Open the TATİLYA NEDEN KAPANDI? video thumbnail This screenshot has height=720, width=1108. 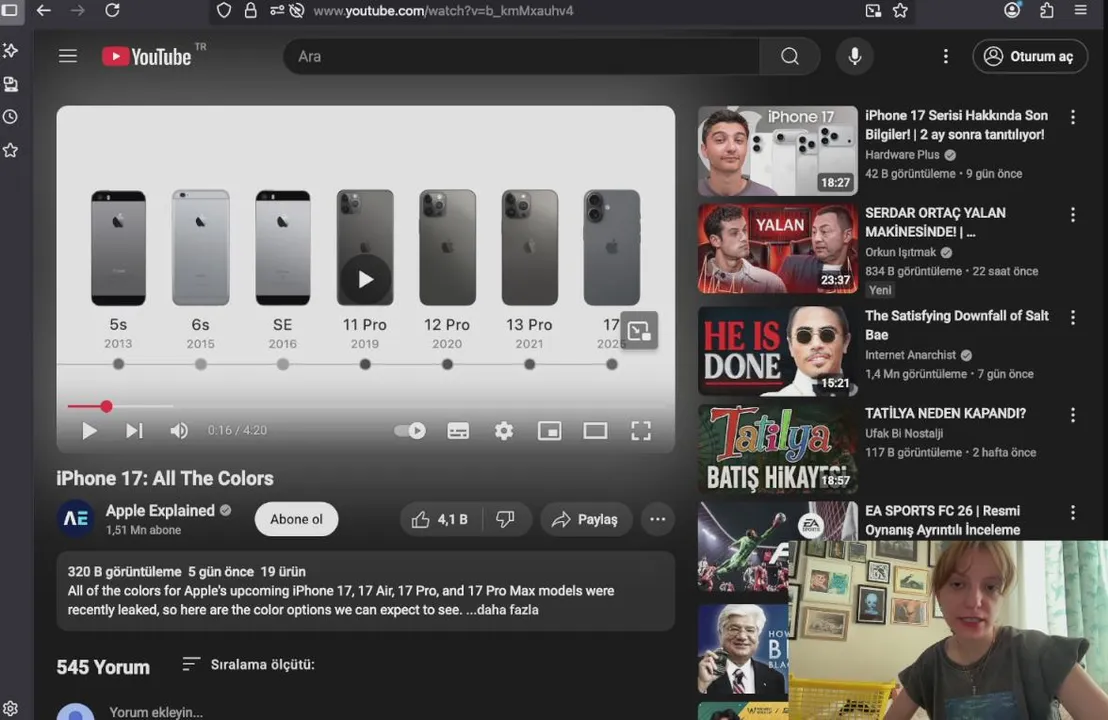point(777,449)
